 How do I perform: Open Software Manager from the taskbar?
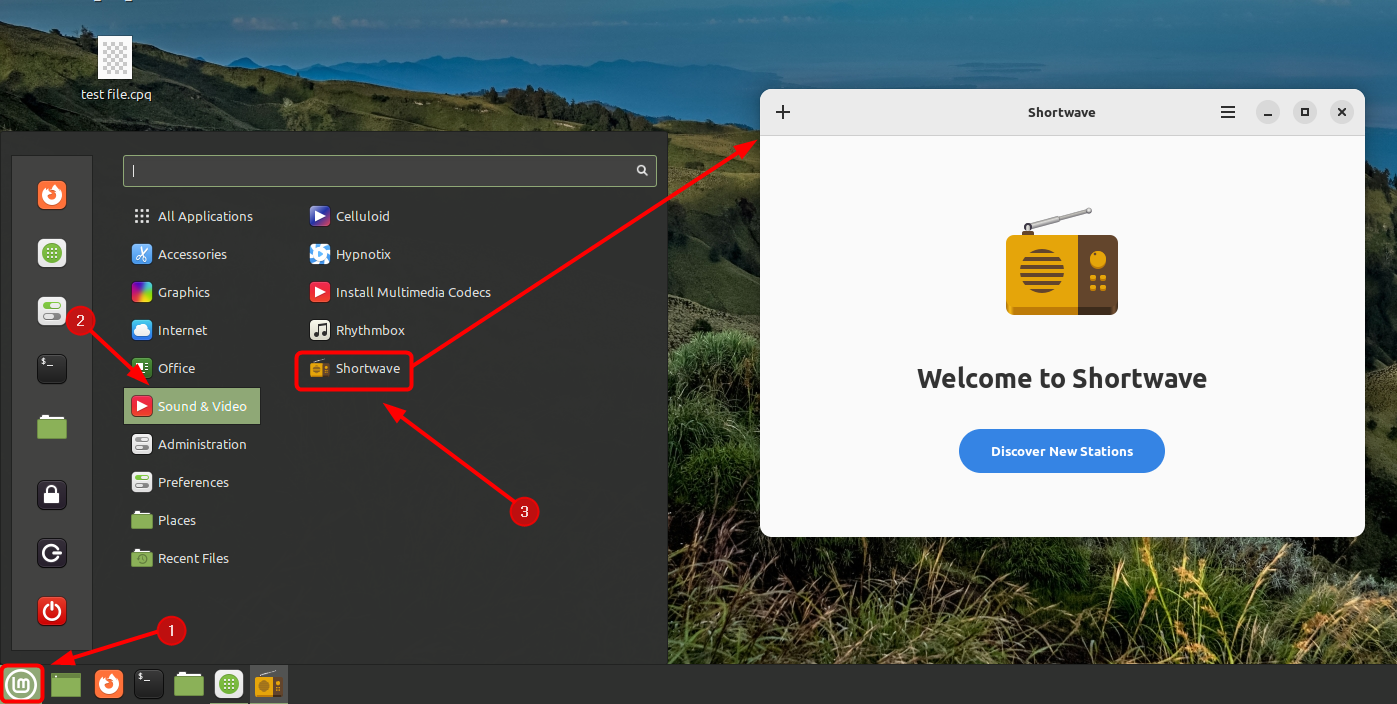coord(229,684)
